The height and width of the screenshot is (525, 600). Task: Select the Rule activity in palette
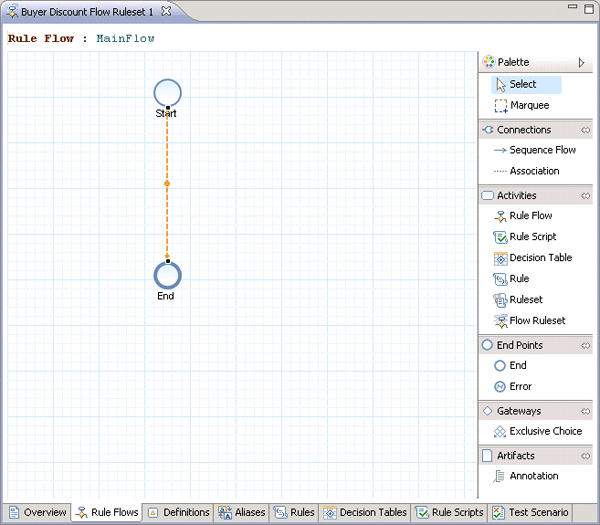(x=519, y=279)
